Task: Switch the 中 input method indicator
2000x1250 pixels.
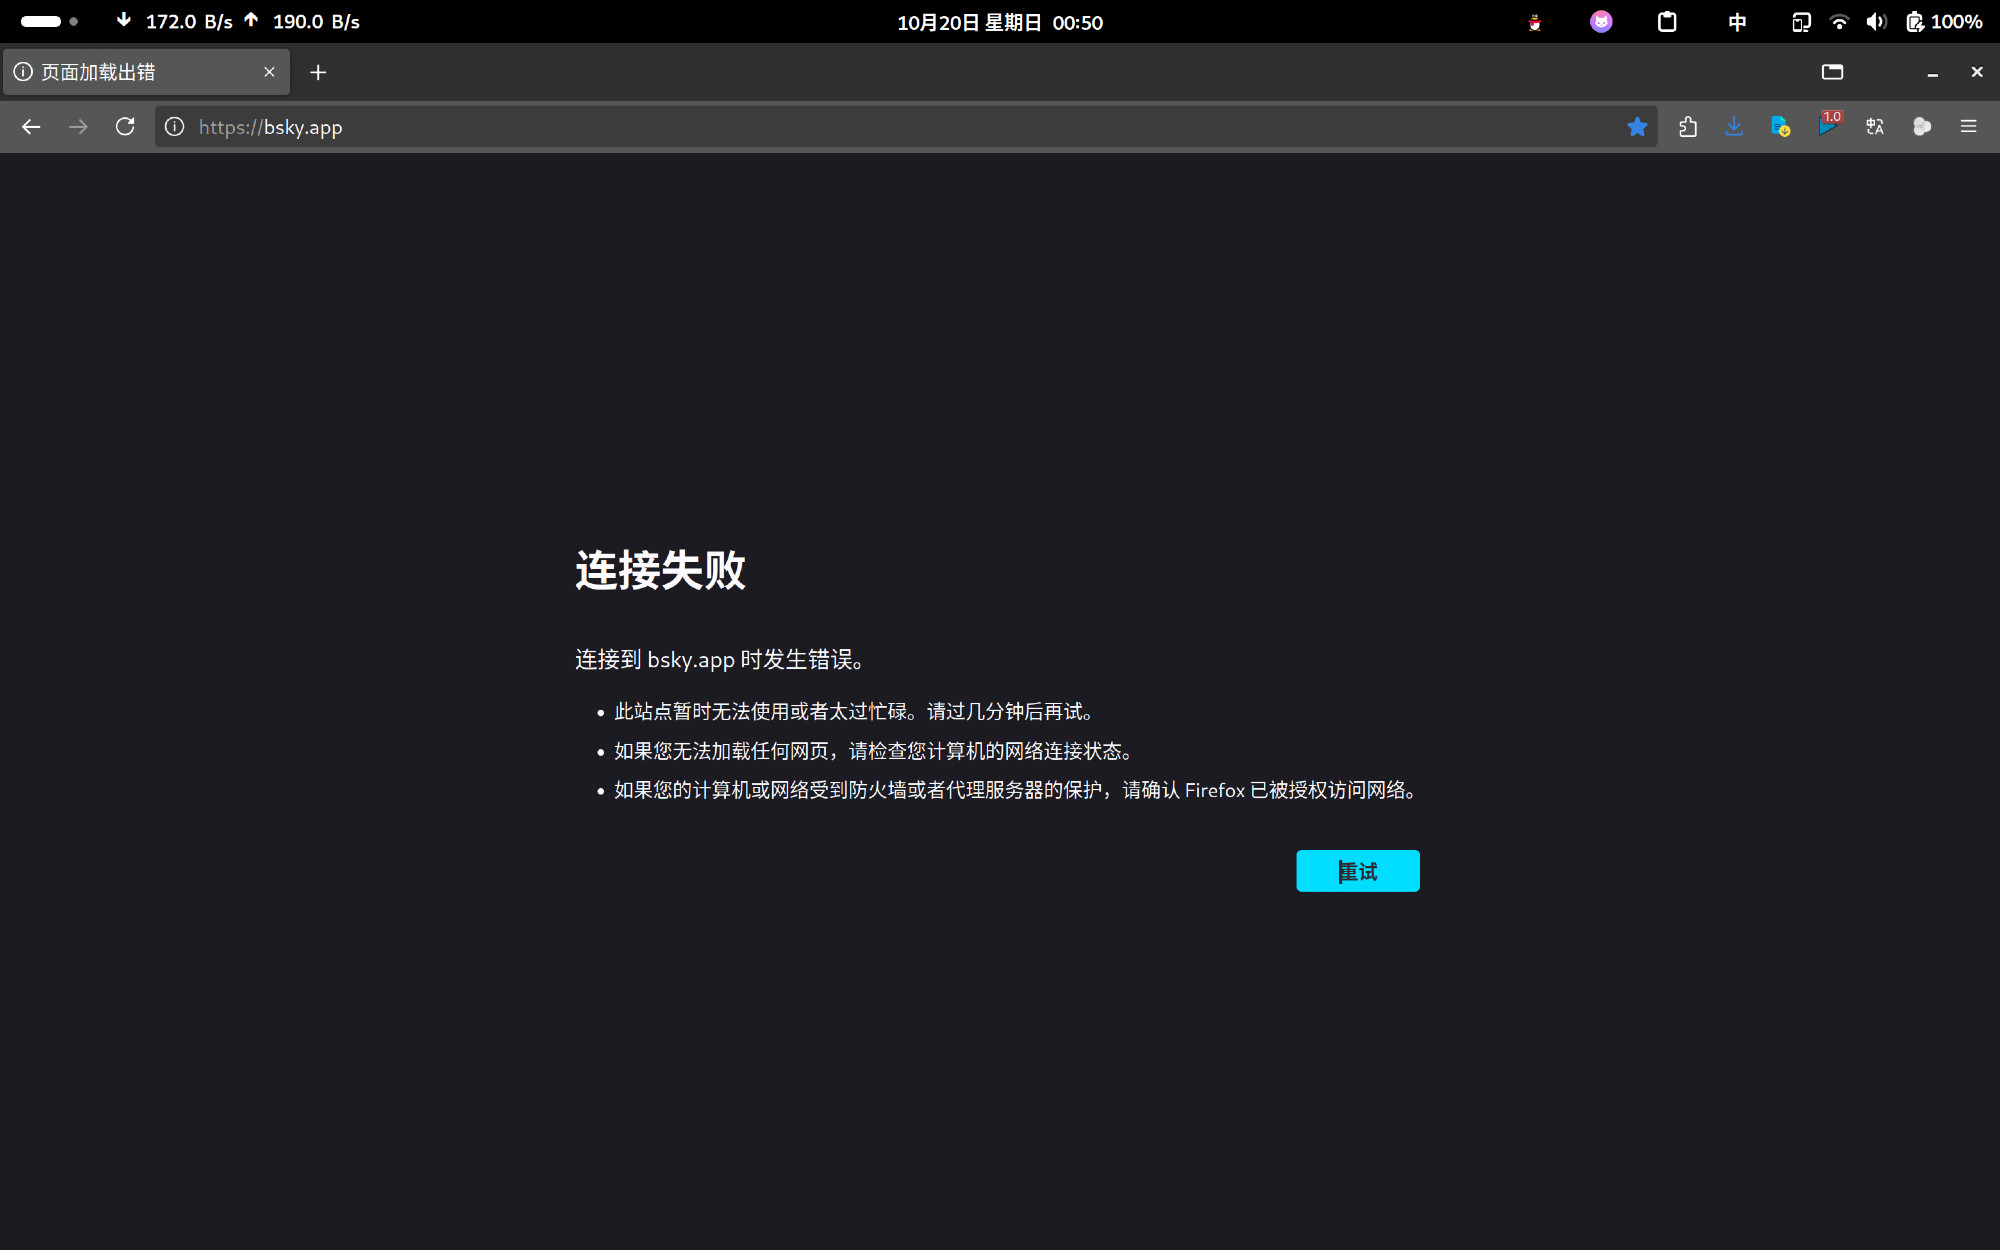Action: coord(1737,22)
